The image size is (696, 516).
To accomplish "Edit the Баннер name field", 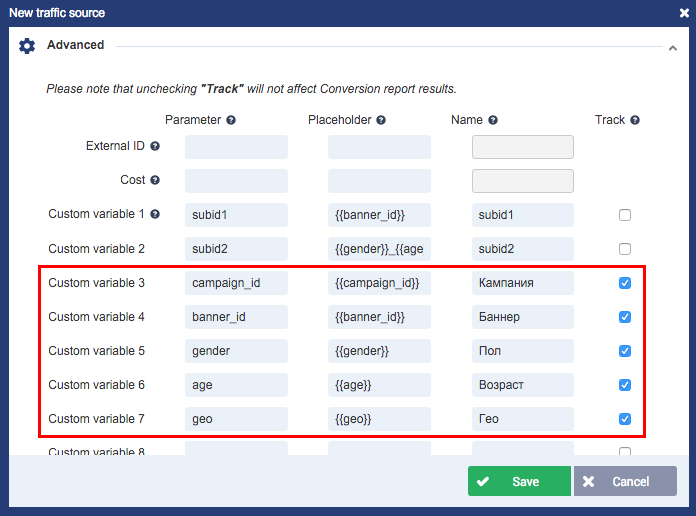I will click(522, 317).
